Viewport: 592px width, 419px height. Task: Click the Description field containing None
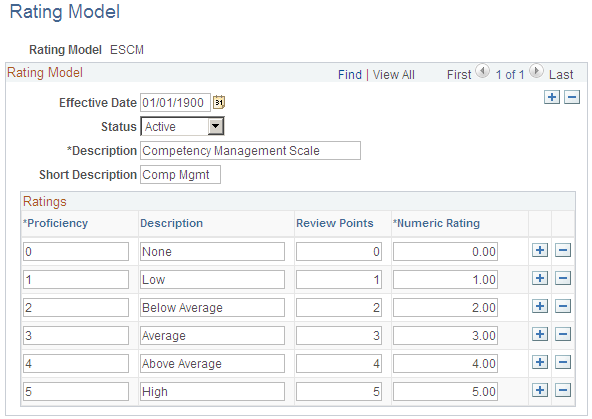click(x=212, y=251)
